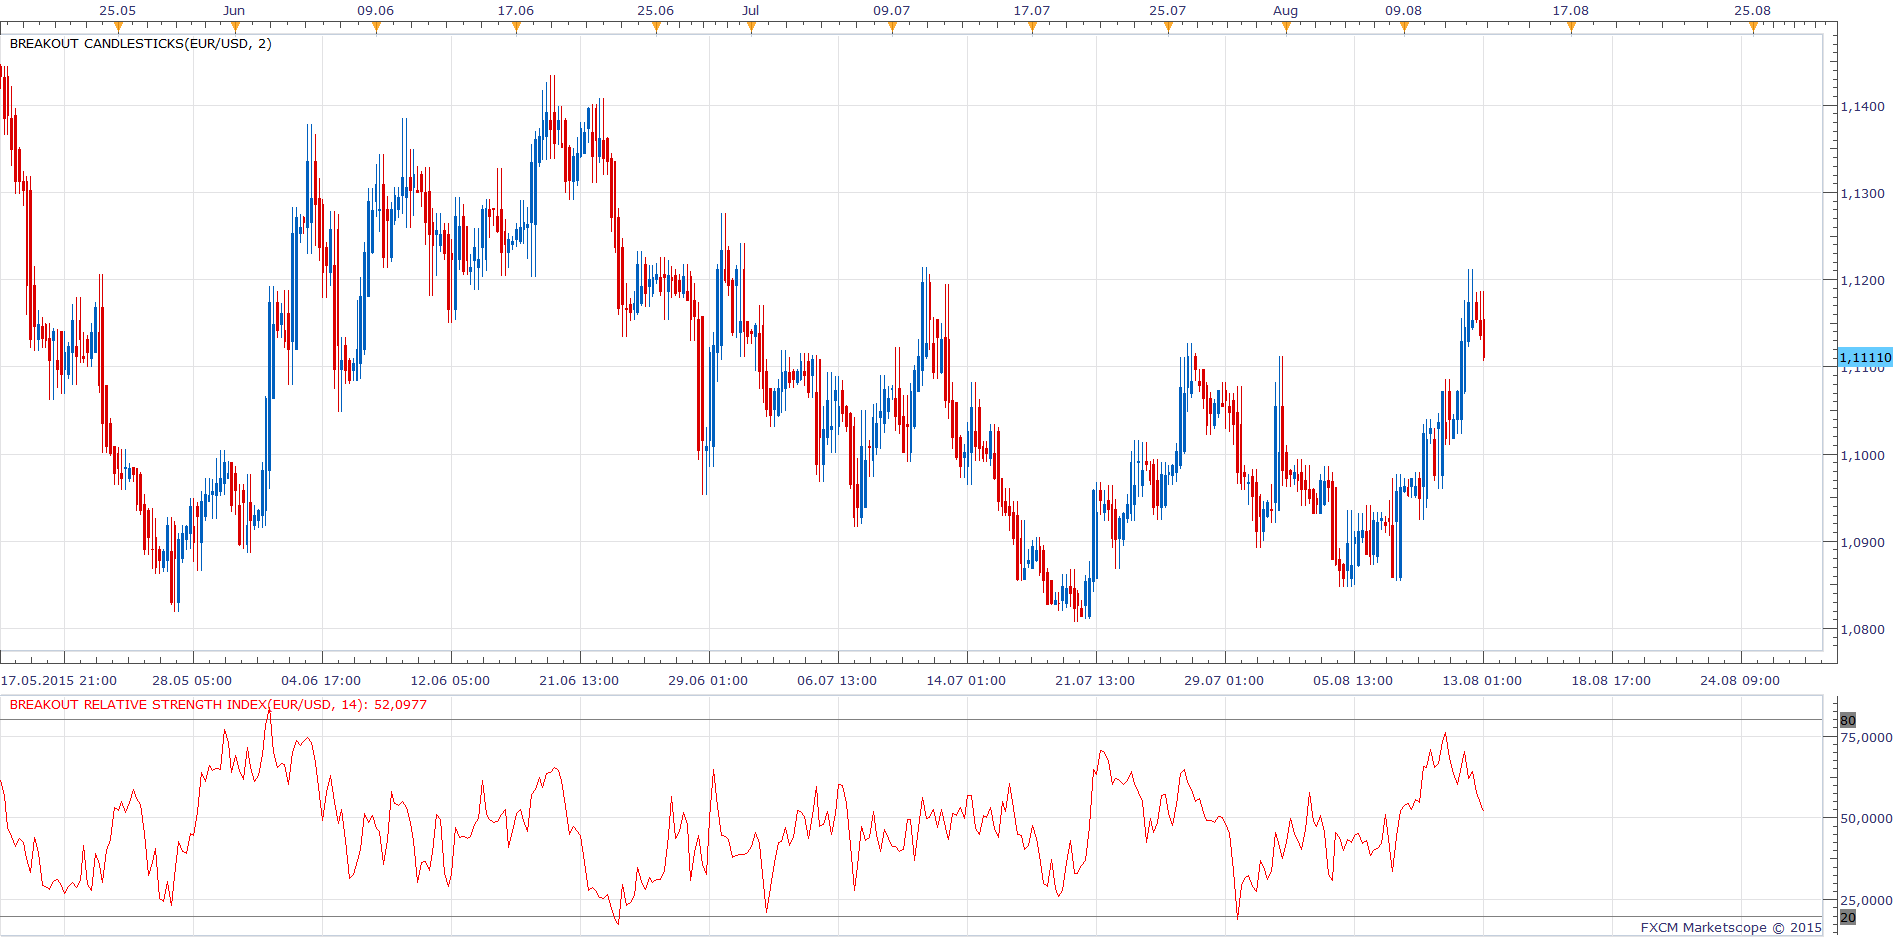
Task: Click the orange marker under Aug
Action: coord(1286,28)
